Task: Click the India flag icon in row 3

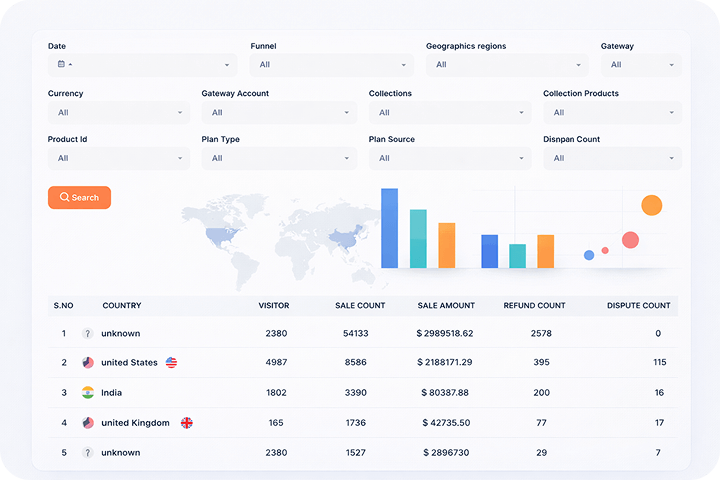Action: coord(88,393)
